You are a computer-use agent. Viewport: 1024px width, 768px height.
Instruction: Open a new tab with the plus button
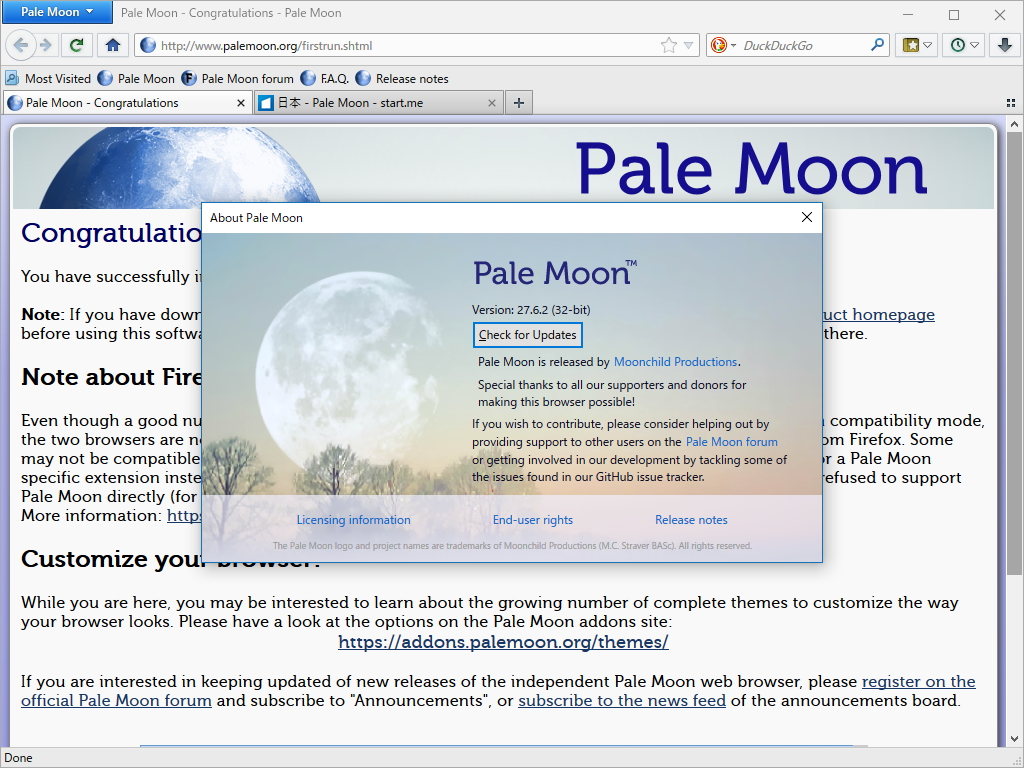click(x=518, y=102)
